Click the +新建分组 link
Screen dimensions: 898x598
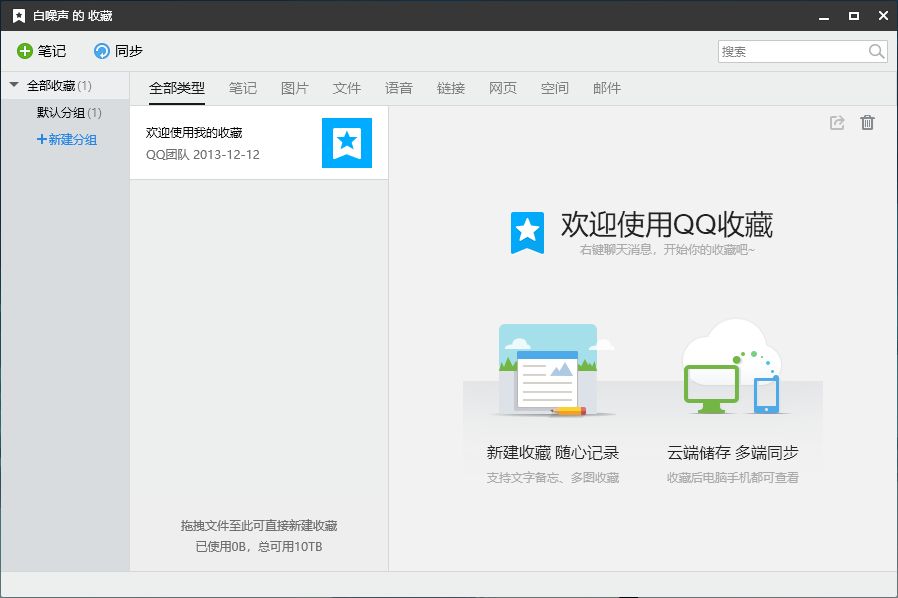[67, 140]
